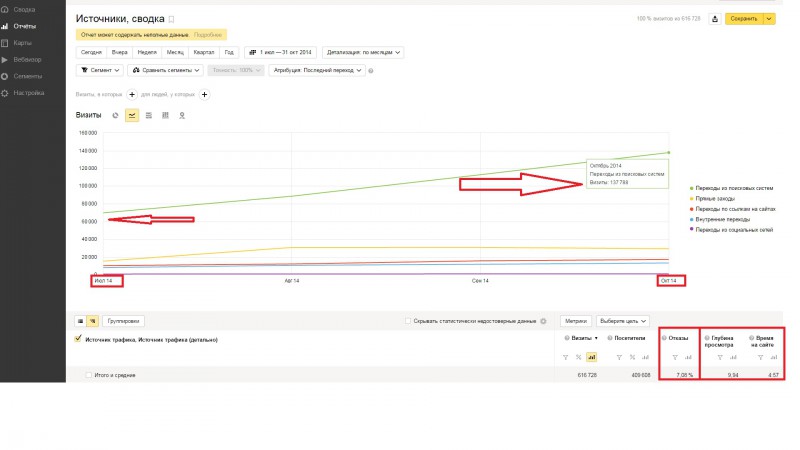Select the Квартал period tab
The height and width of the screenshot is (450, 800).
pos(204,53)
